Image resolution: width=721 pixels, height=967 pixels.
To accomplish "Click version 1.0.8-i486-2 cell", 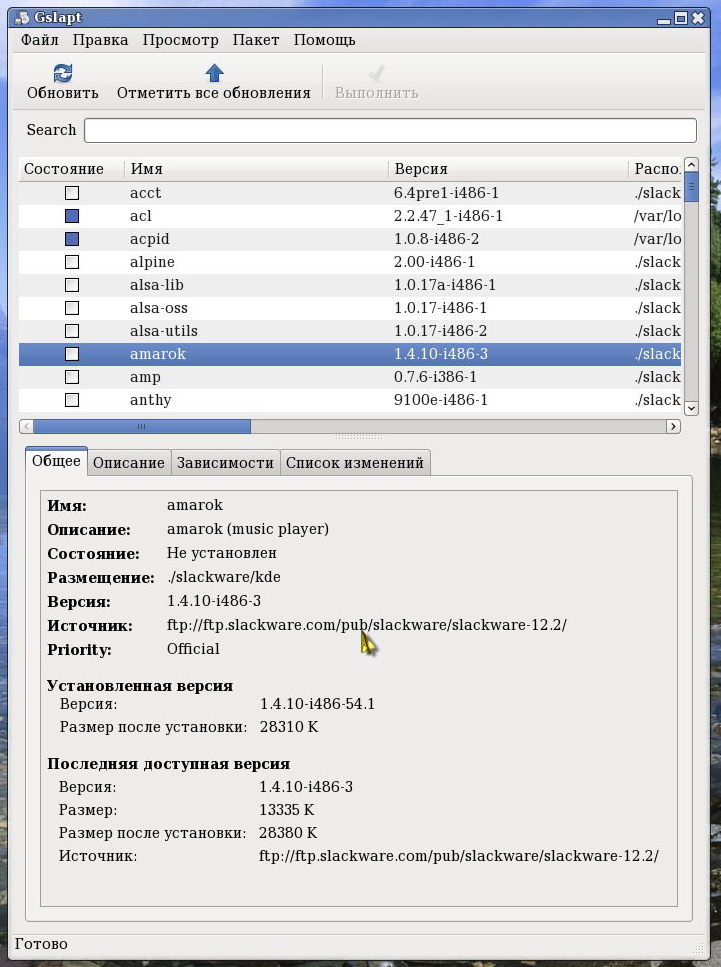I will [436, 239].
